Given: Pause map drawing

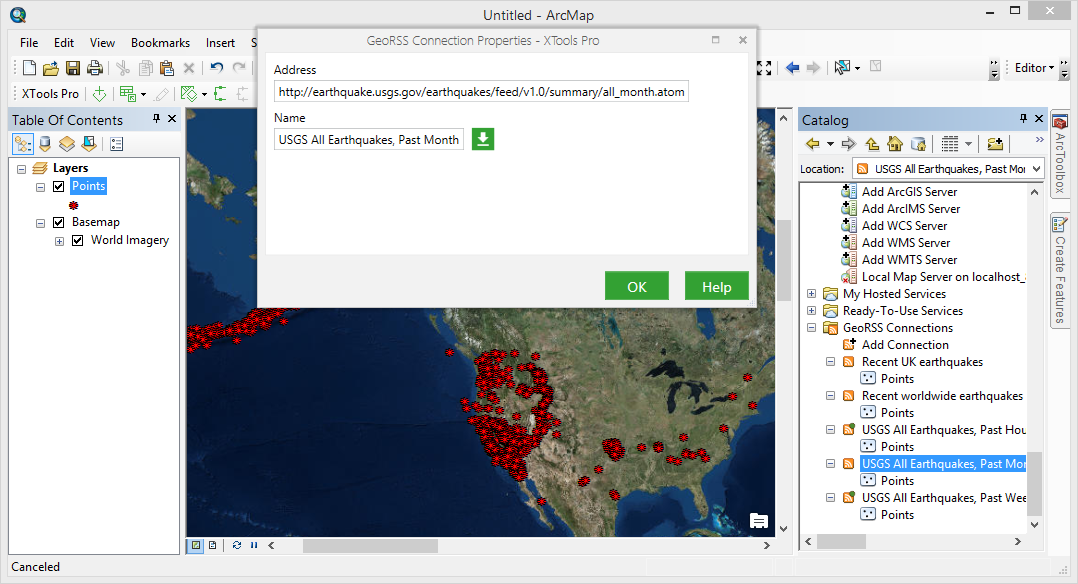Looking at the screenshot, I should coord(254,545).
